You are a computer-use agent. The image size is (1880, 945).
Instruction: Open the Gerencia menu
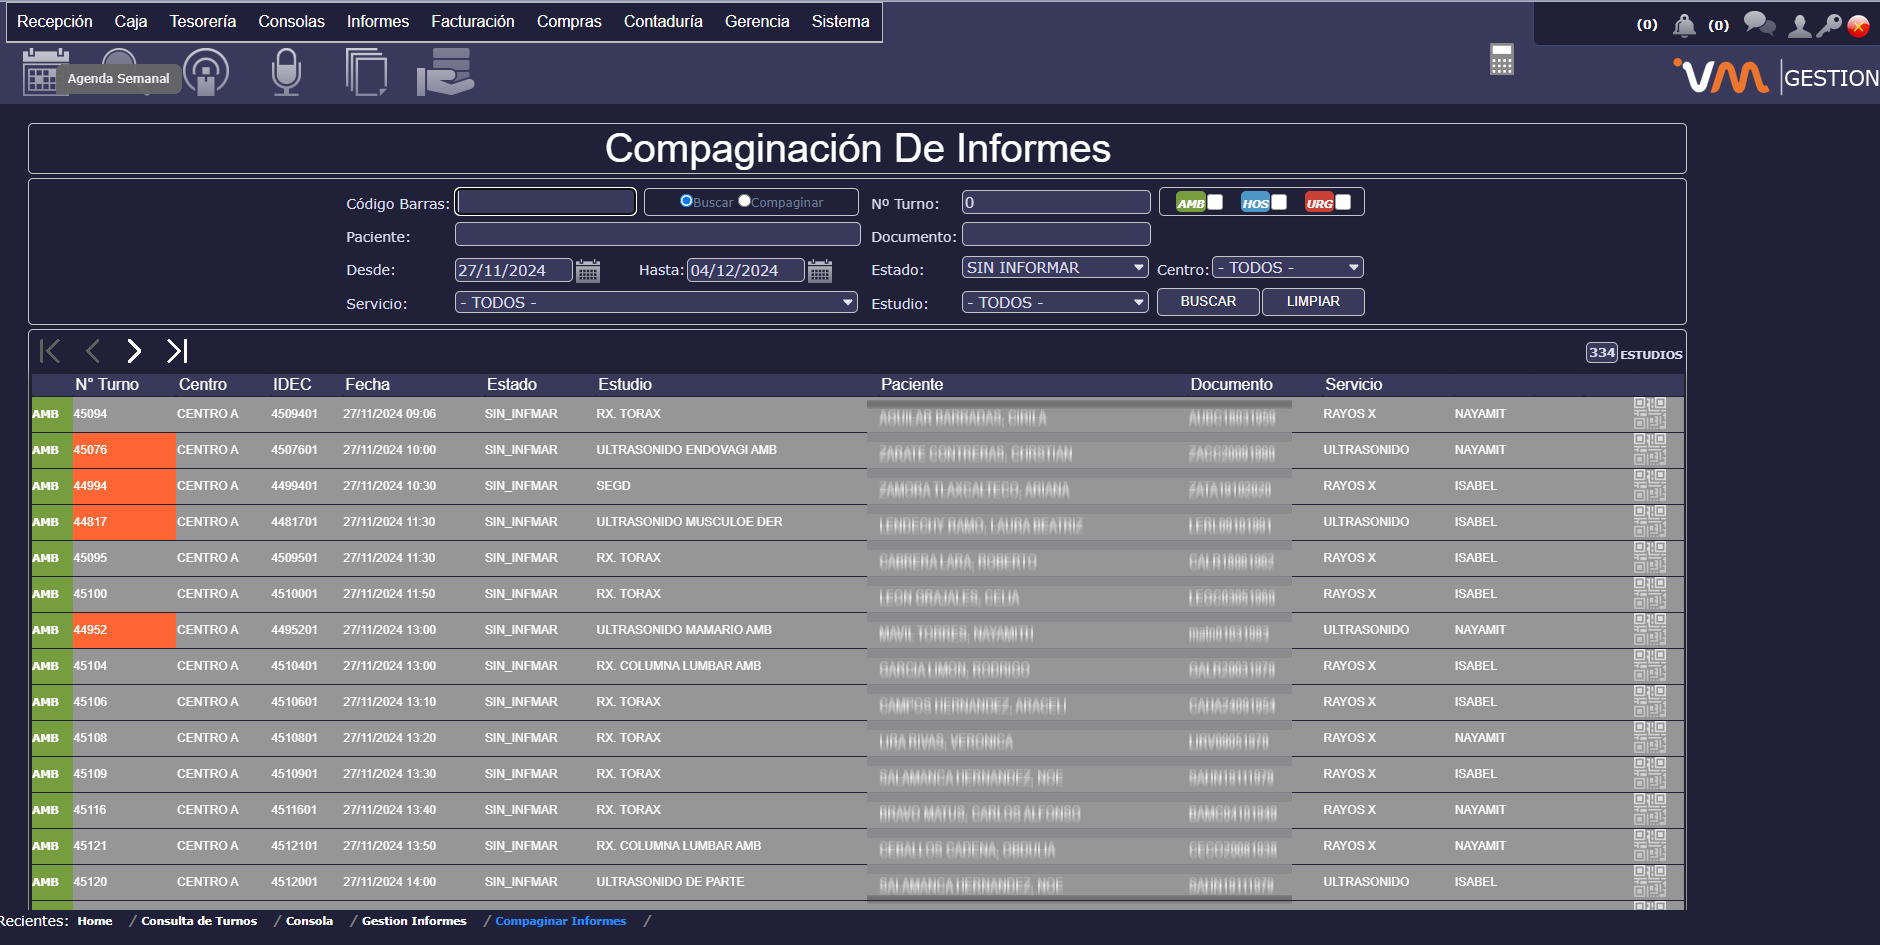pyautogui.click(x=757, y=21)
